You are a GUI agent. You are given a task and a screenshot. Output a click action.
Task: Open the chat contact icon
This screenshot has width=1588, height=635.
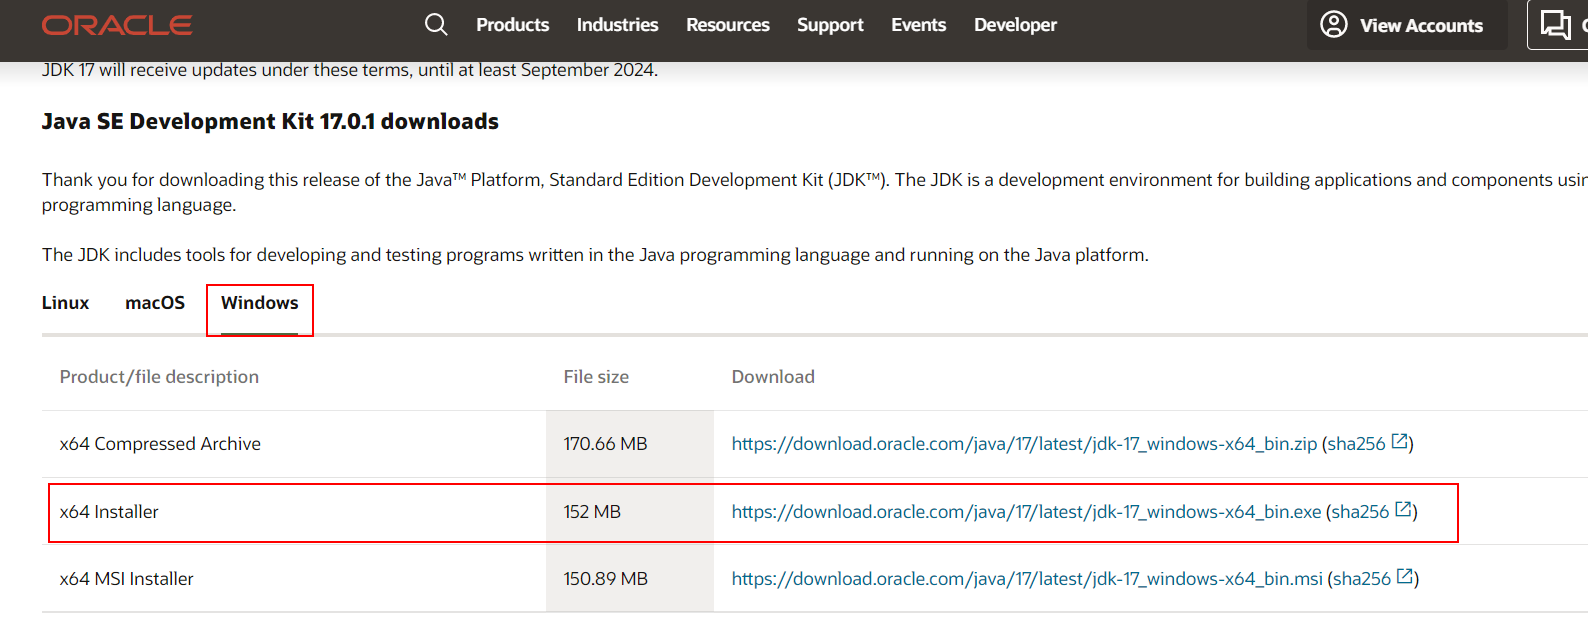pos(1556,25)
